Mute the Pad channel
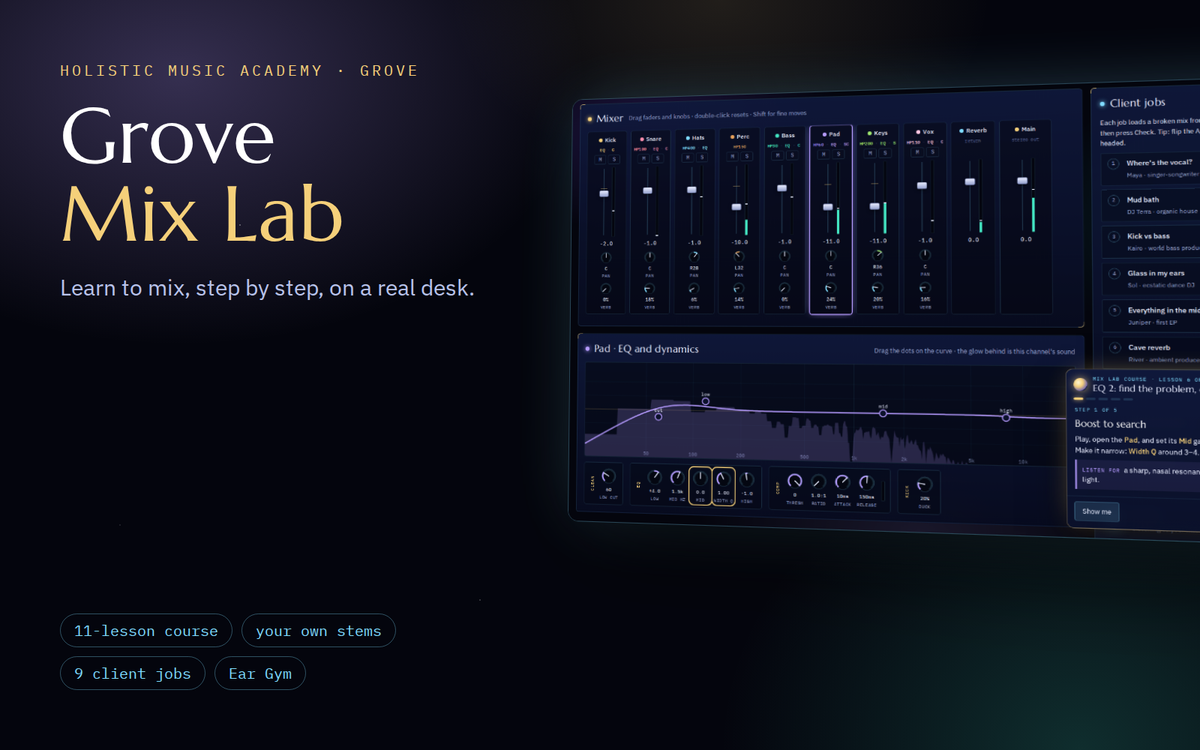 pos(823,154)
